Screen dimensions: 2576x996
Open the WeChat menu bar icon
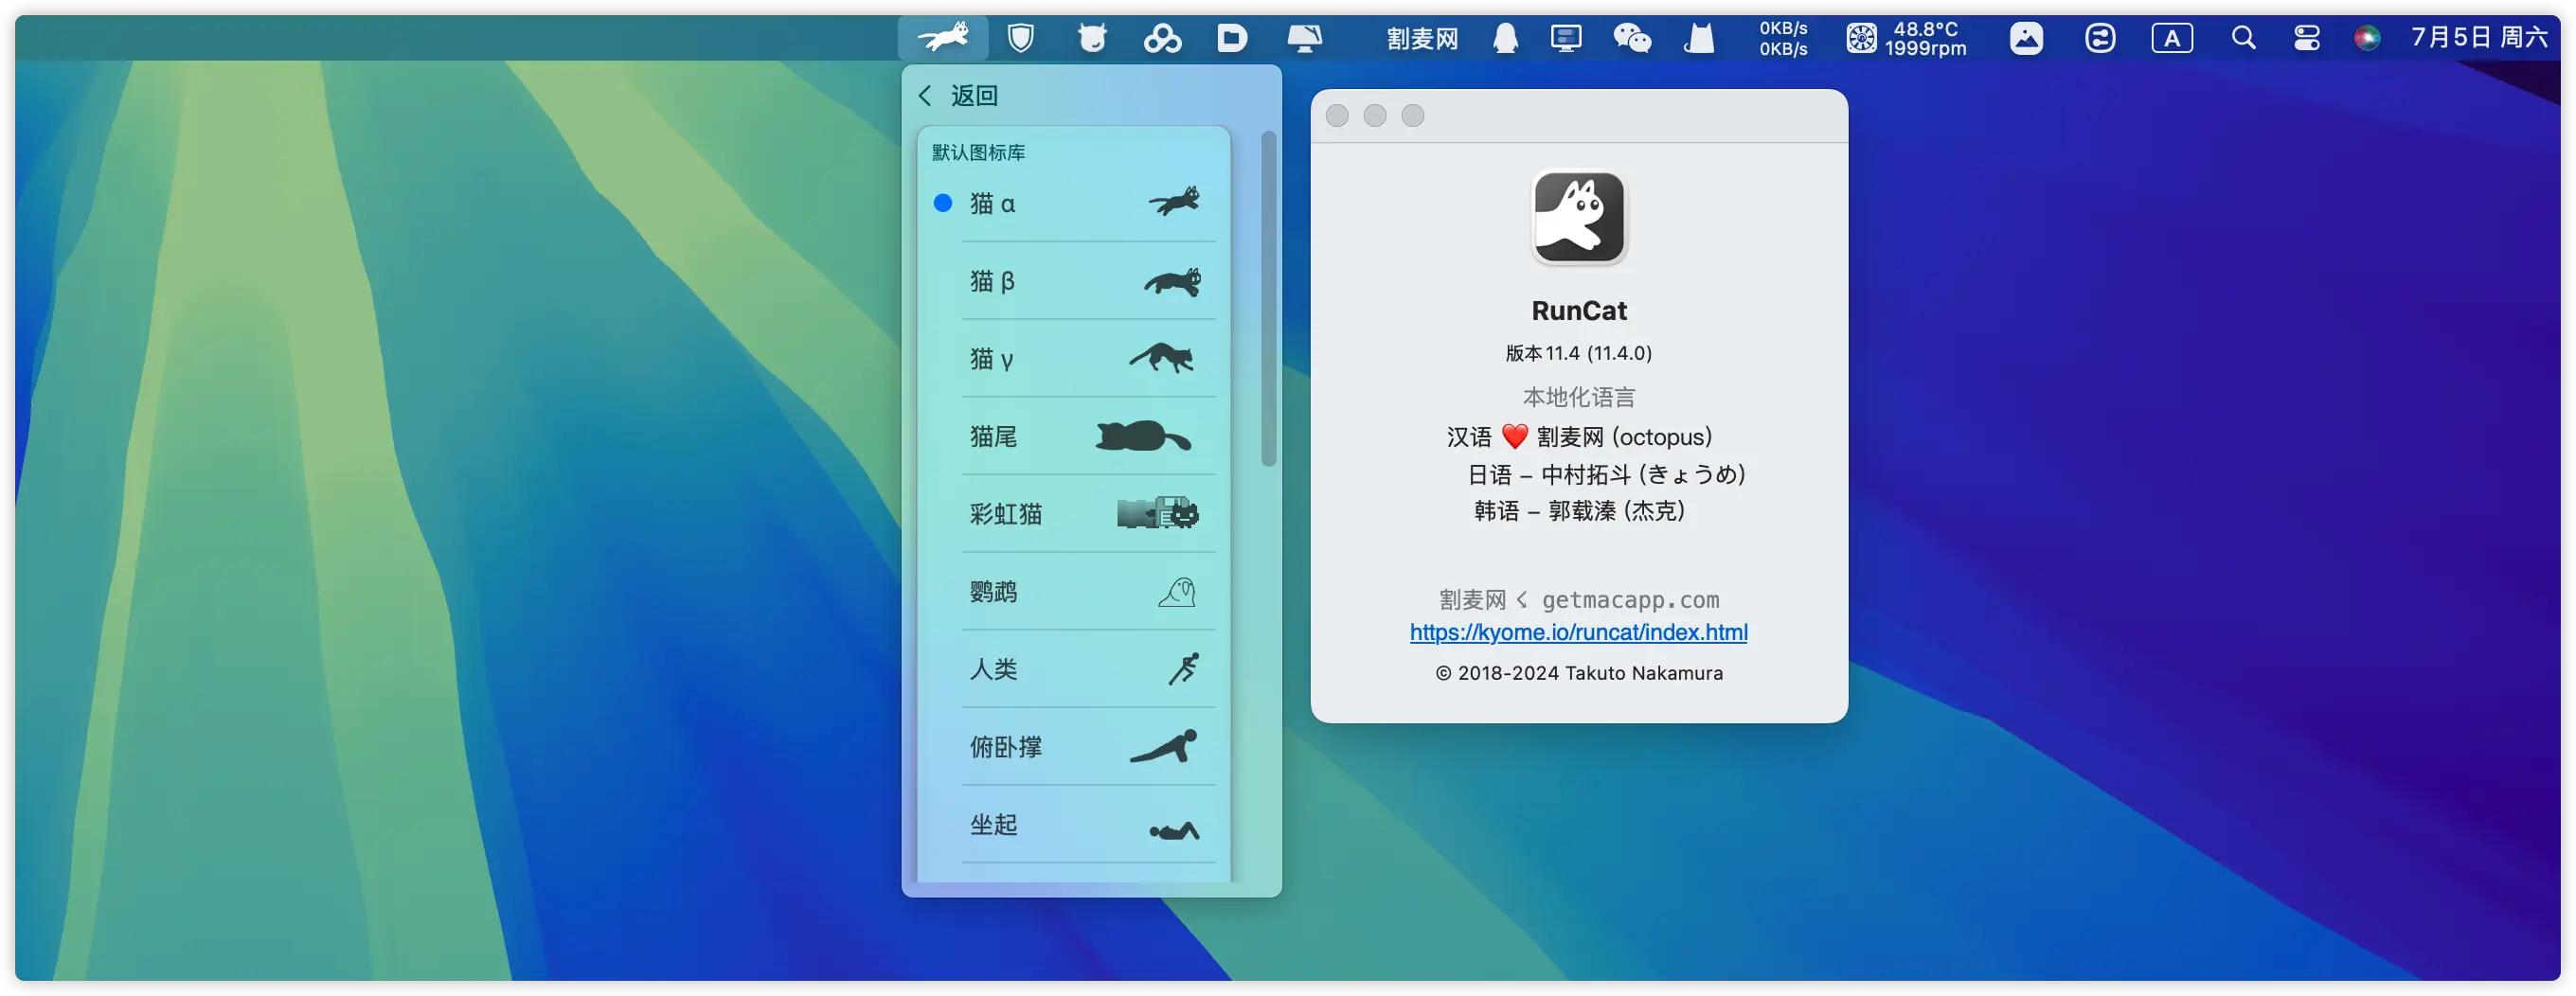point(1632,38)
